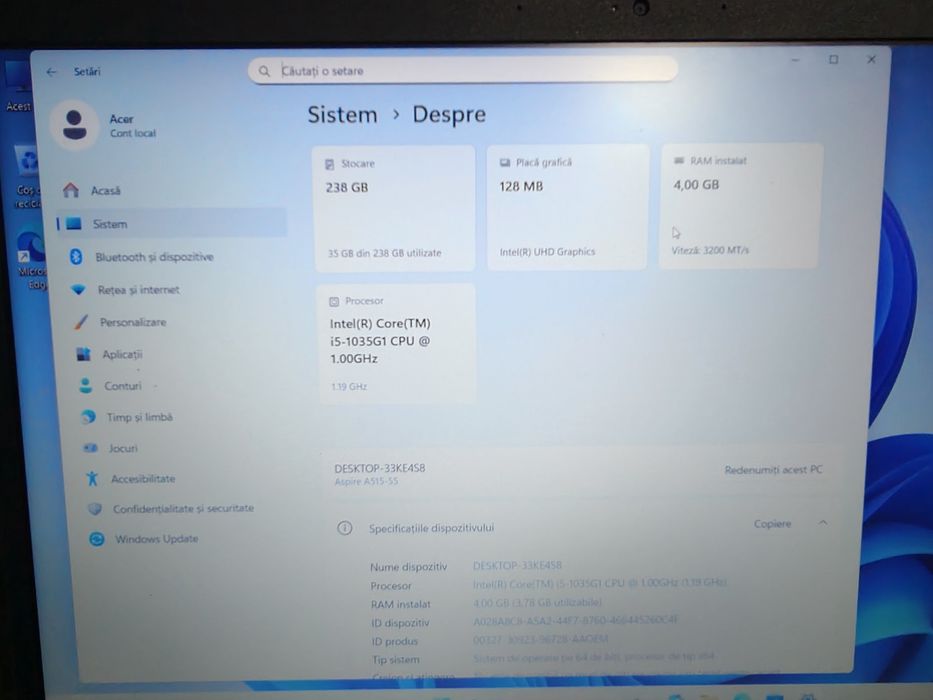Open the RAM instalat 4,00 GB card
The image size is (933, 700).
point(741,206)
